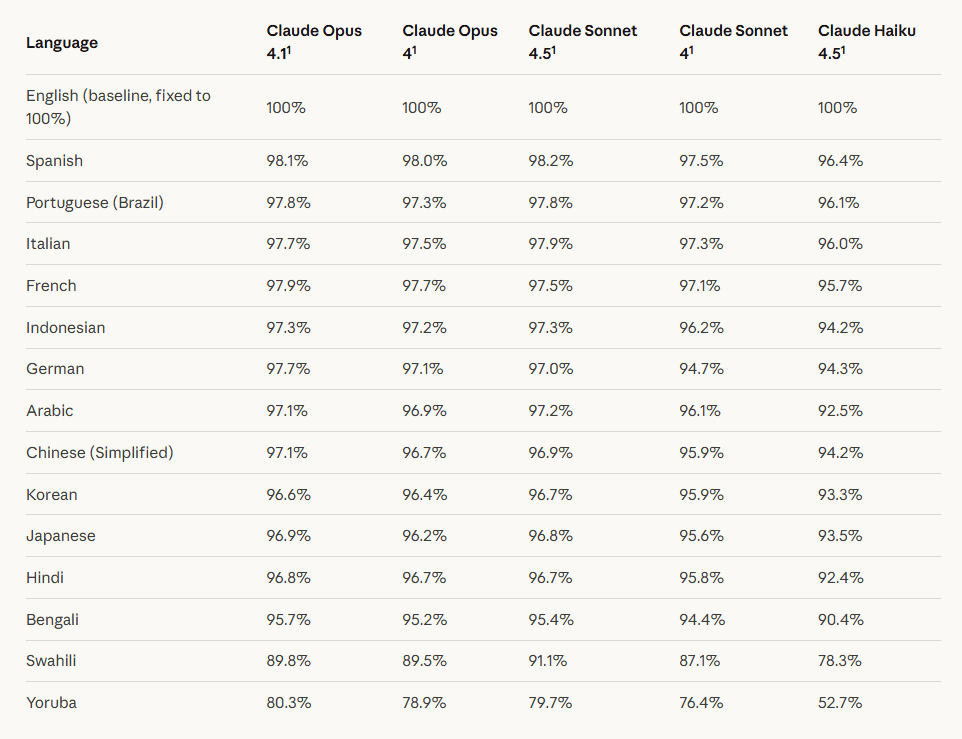Select Yoruba's 78.9% Opus 4 value
The width and height of the screenshot is (962, 739).
pos(424,703)
